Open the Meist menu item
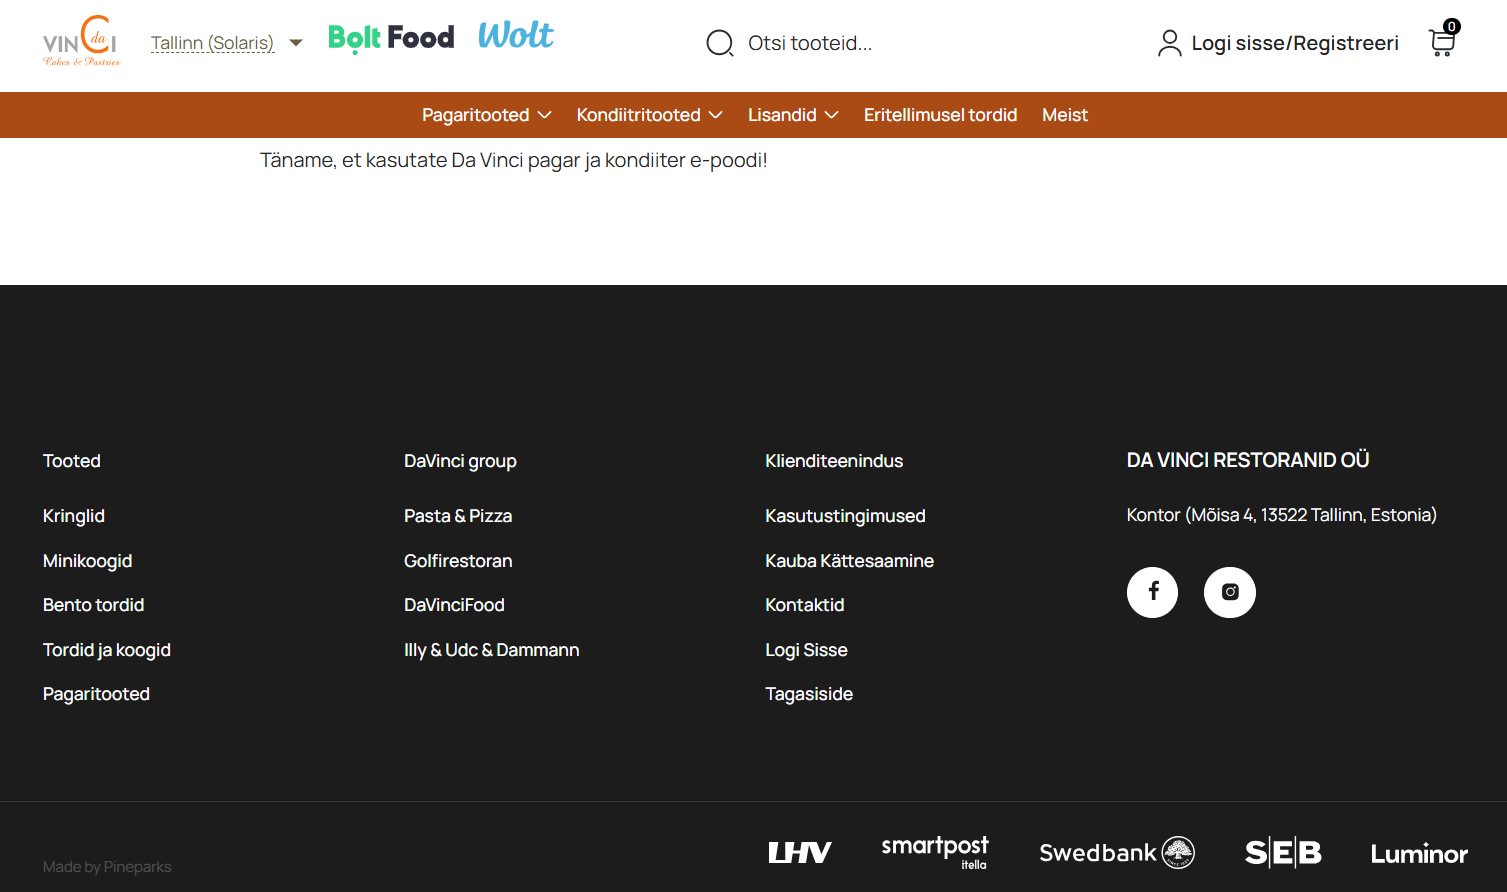The height and width of the screenshot is (892, 1507). point(1065,115)
